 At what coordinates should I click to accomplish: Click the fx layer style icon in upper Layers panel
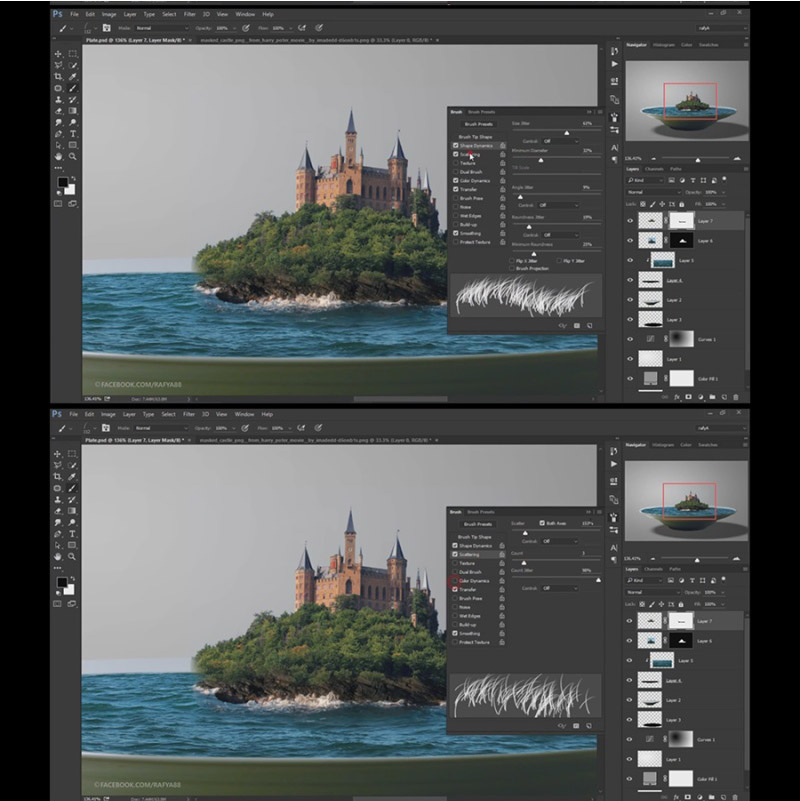click(x=677, y=397)
